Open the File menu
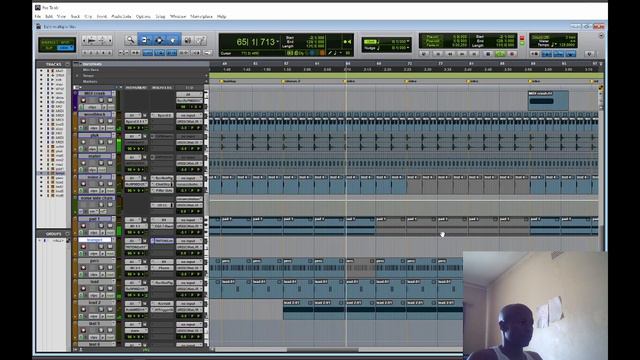The height and width of the screenshot is (360, 640). [x=38, y=16]
